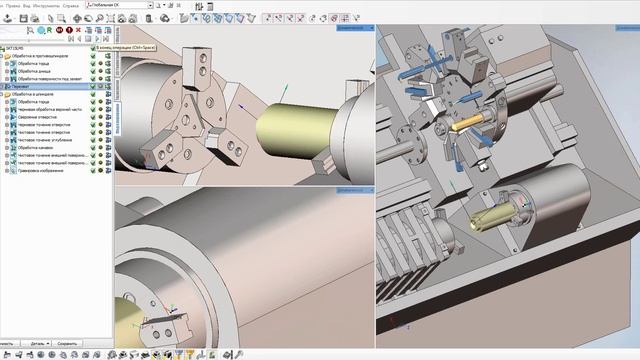Toggle green checkmark for Сверление отверстия
Screen dimensions: 640x360
[x=93, y=117]
